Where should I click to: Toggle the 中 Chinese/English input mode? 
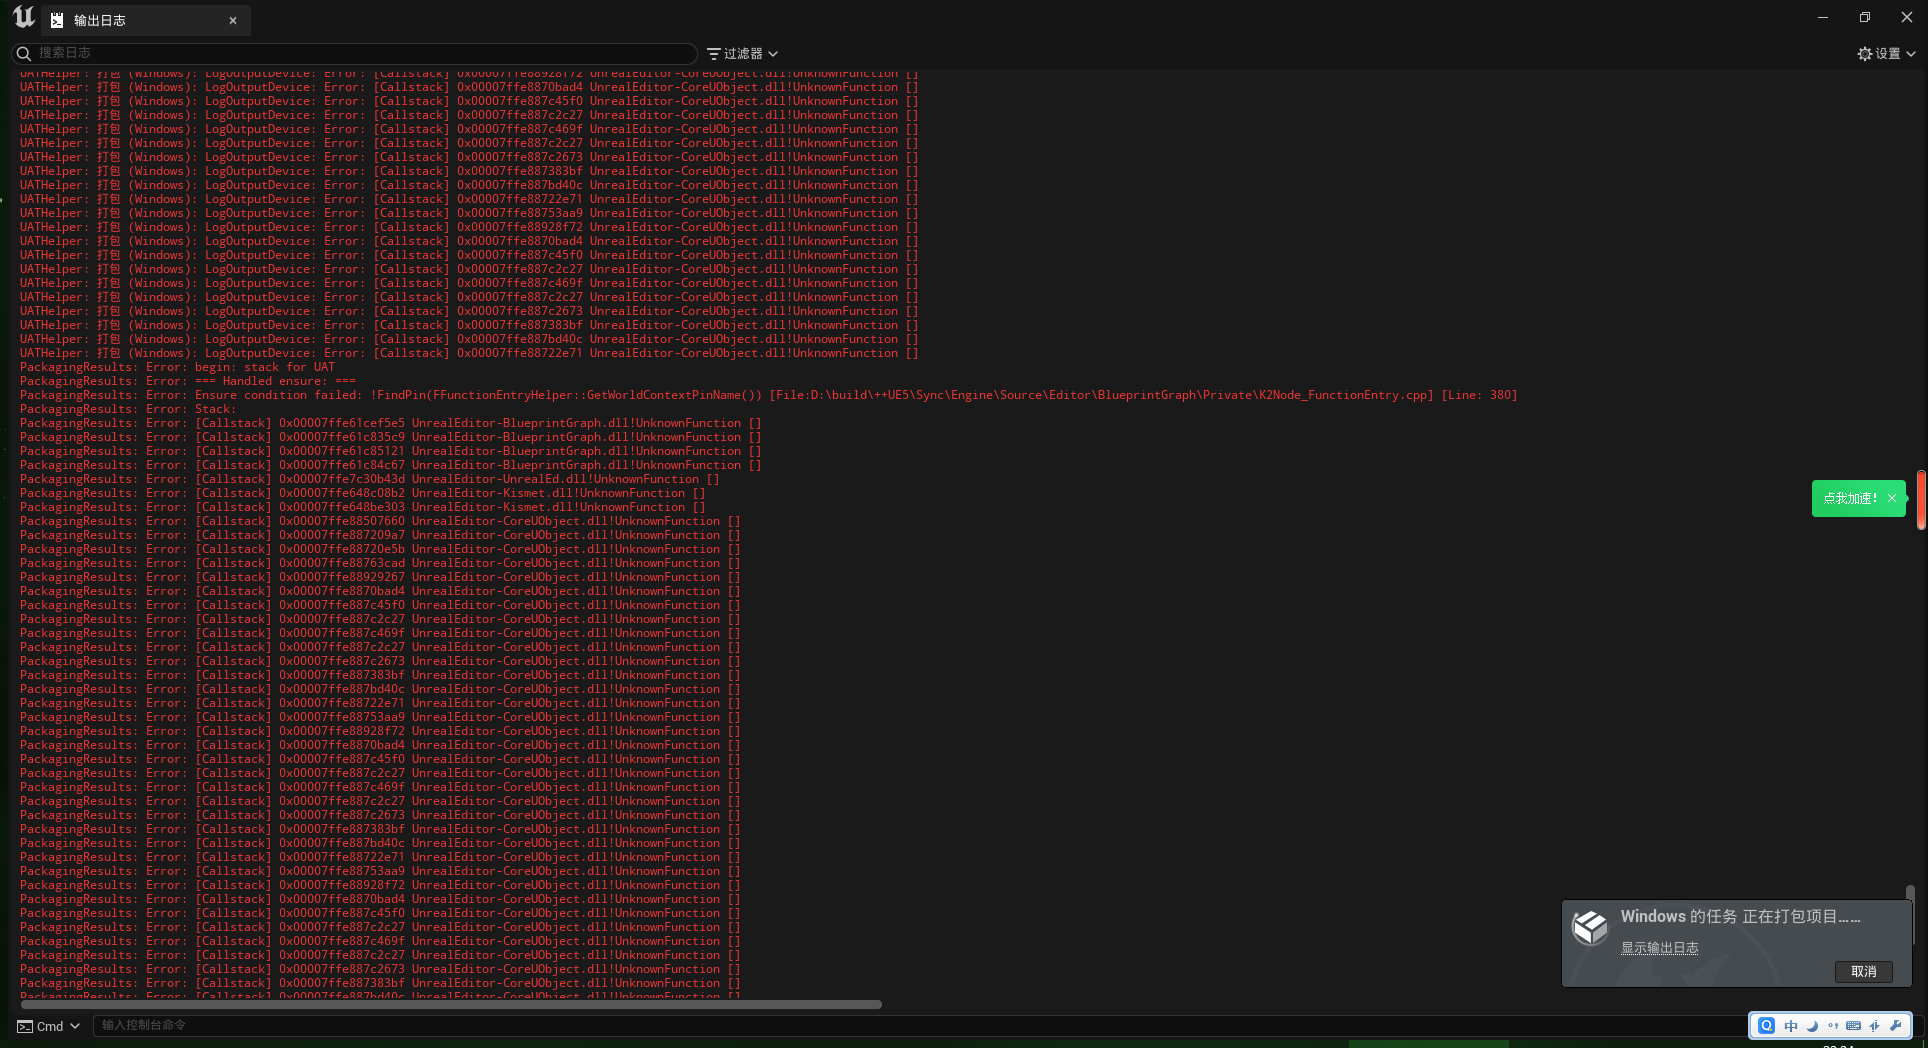(1791, 1026)
